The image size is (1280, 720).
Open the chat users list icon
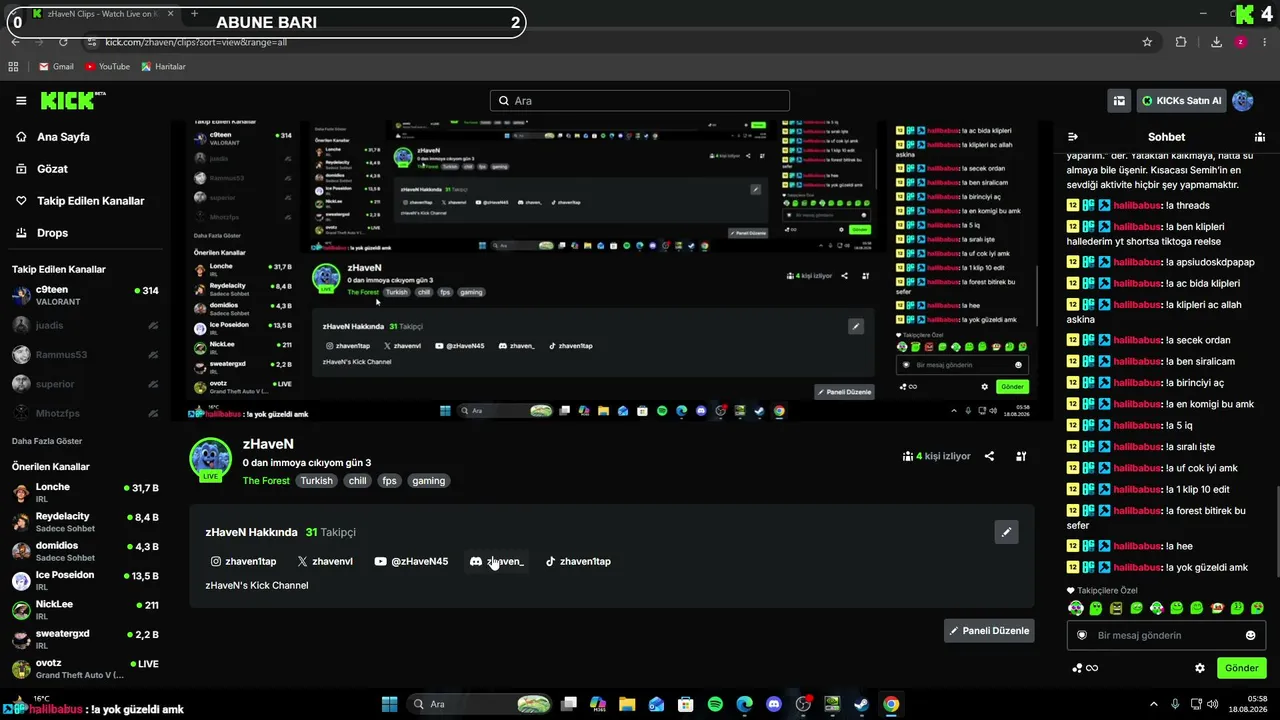click(1260, 137)
